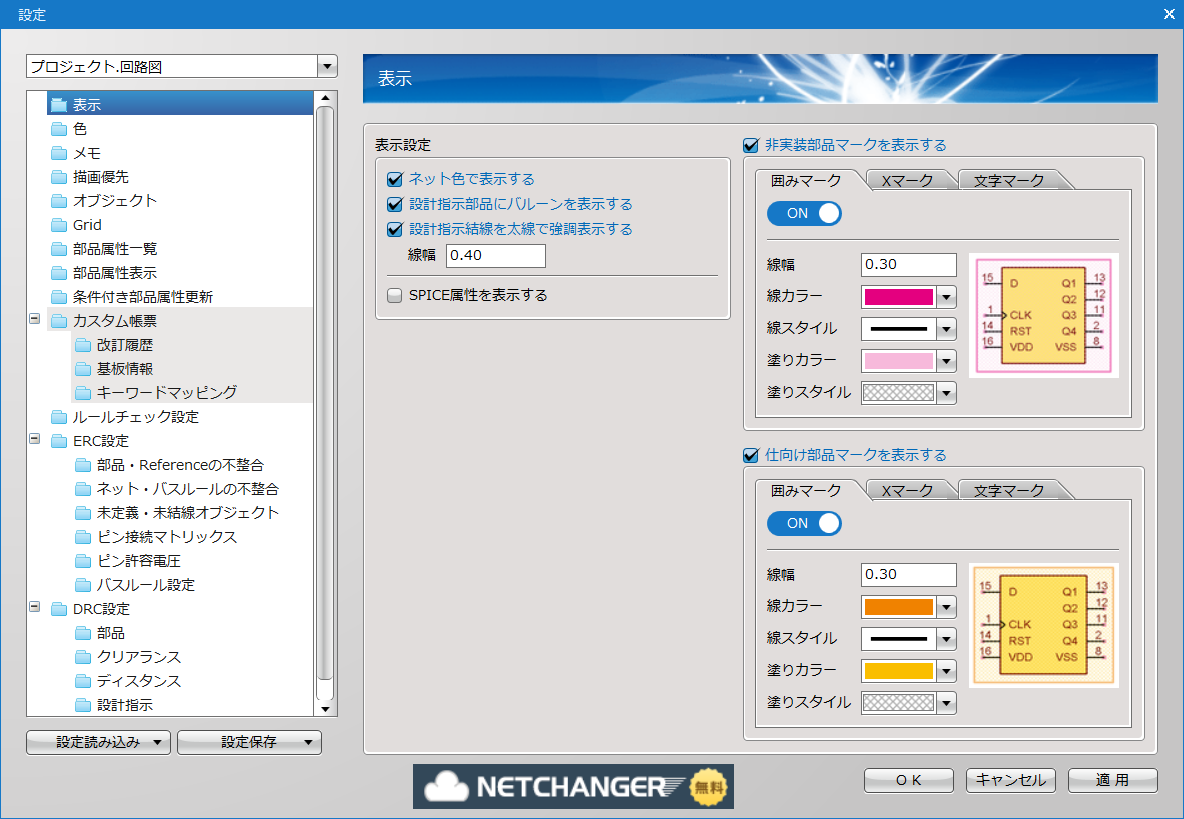Screen dimensions: 1184x819
Task: Click the OK button
Action: [908, 780]
